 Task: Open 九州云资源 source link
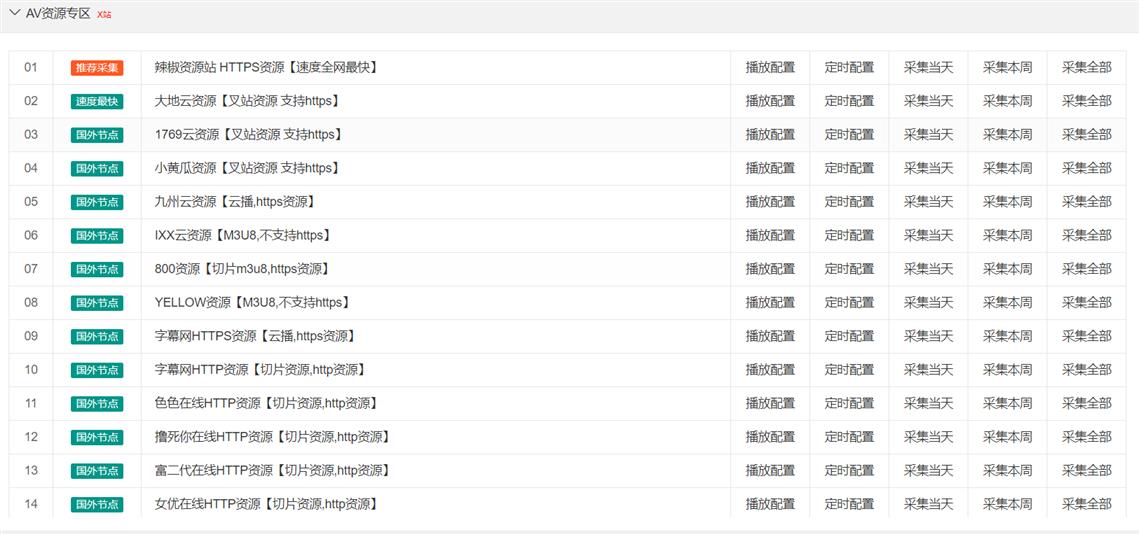coord(235,202)
